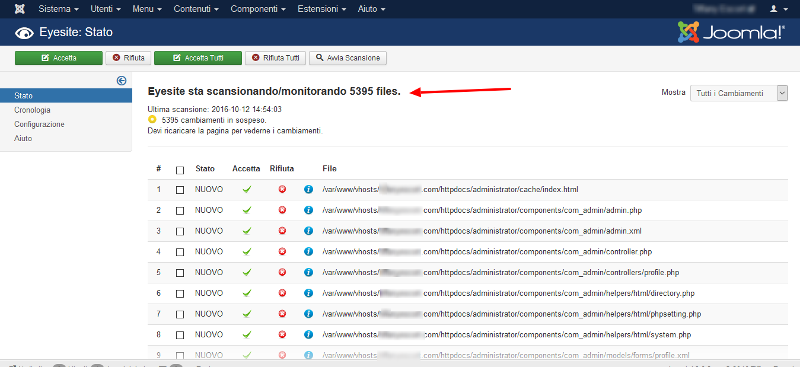Click the file path ending helpers/html/system.php
Image resolution: width=800 pixels, height=367 pixels.
tap(507, 335)
